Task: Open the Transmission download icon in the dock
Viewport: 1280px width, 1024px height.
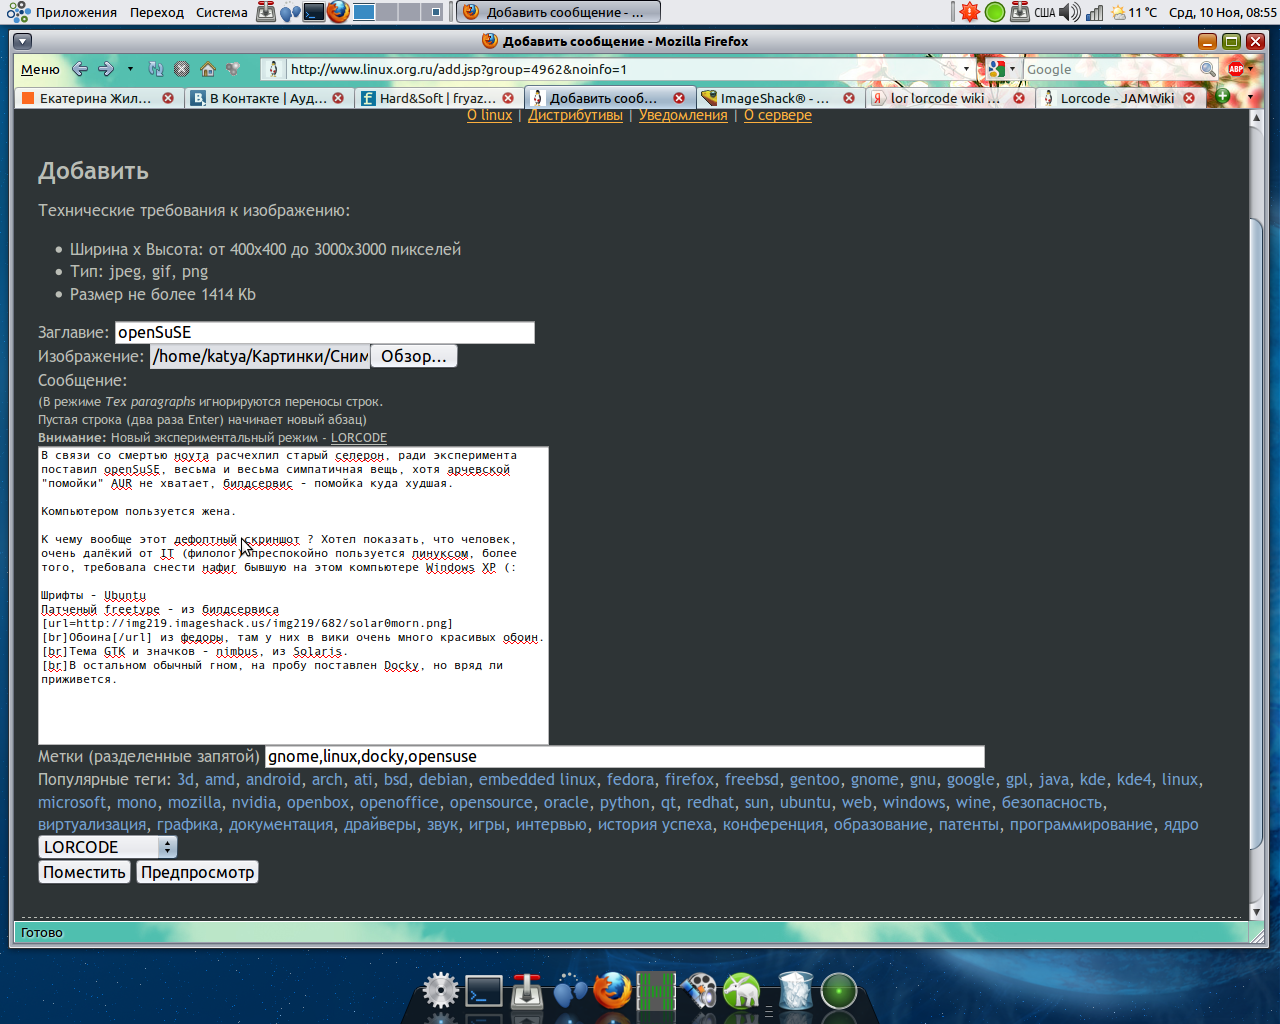Action: coord(527,991)
